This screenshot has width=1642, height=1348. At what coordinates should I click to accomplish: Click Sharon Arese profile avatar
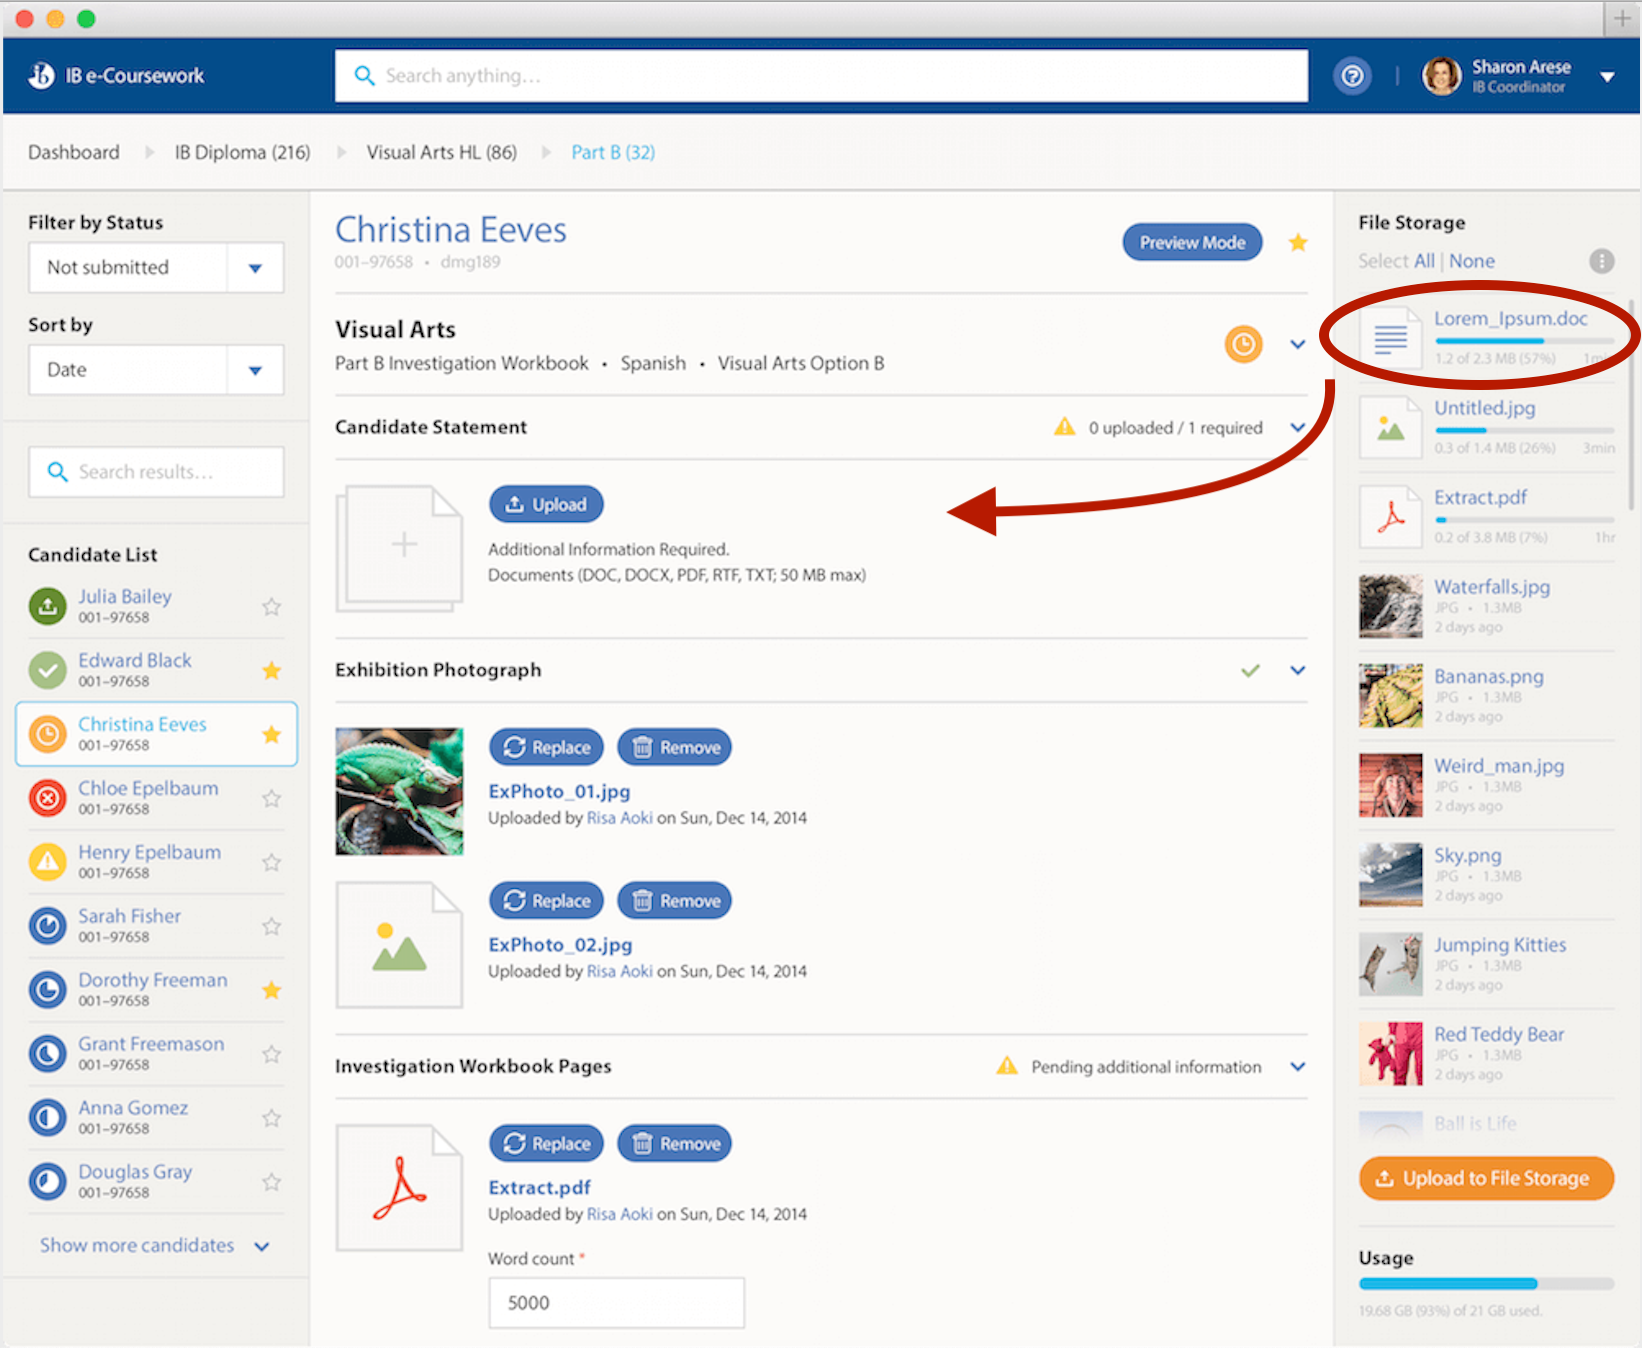click(x=1441, y=76)
